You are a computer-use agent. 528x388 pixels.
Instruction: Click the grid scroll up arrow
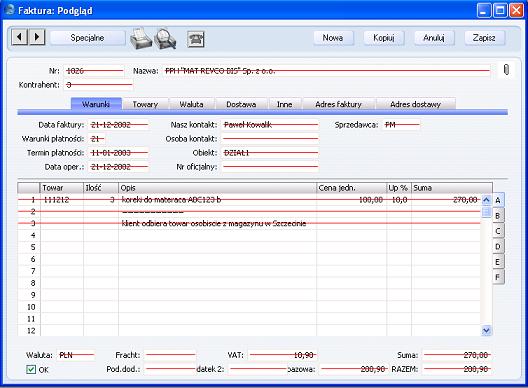click(486, 200)
